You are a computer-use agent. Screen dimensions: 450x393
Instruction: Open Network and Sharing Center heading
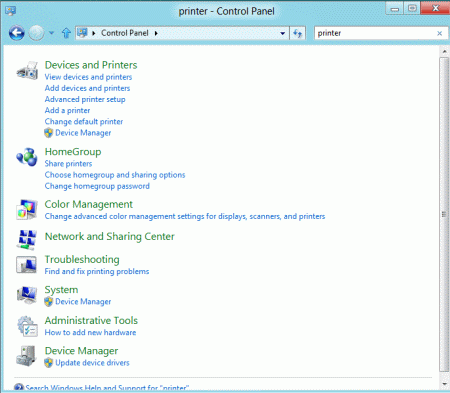click(110, 236)
